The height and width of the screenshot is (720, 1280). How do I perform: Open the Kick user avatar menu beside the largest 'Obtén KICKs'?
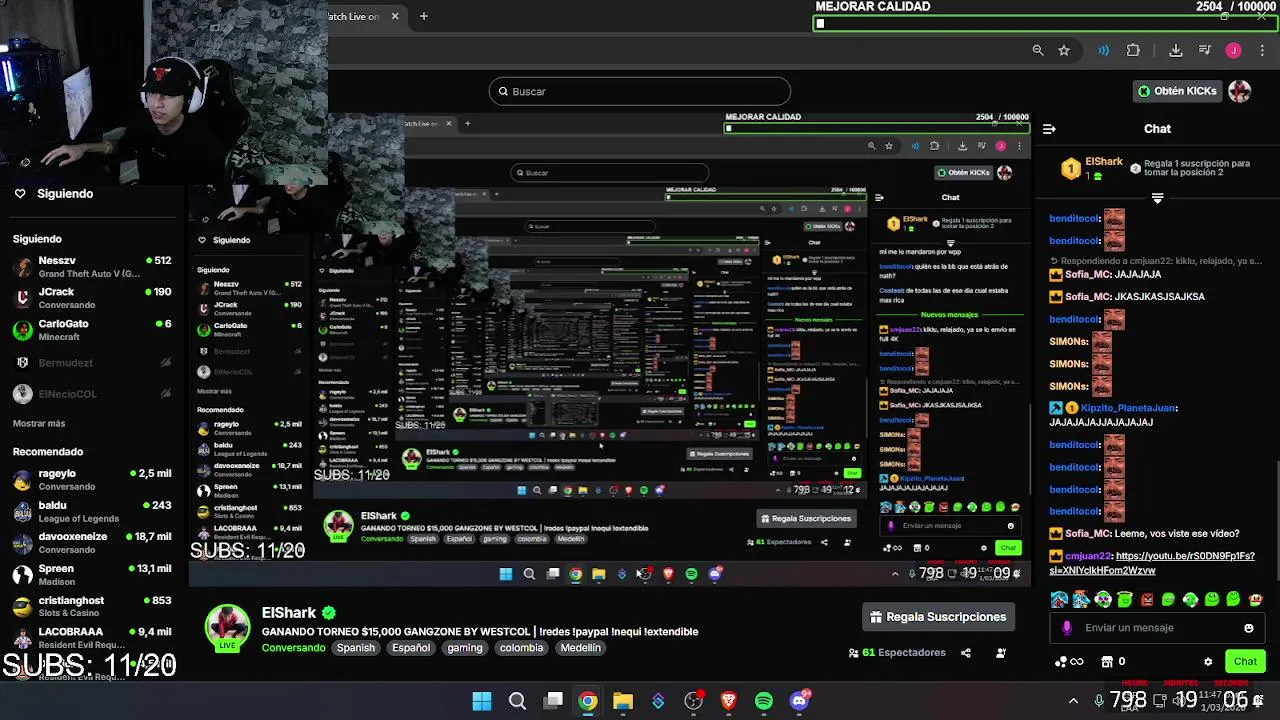tap(1240, 91)
